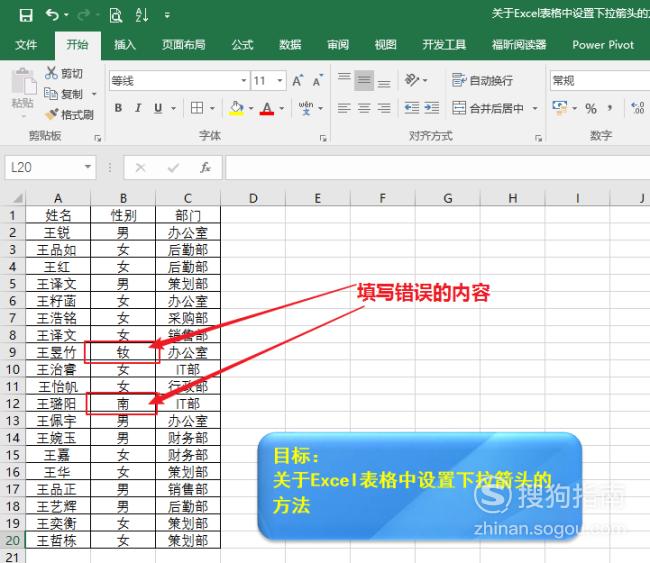Open the Customize Quick Access Toolbar arrow

(x=167, y=16)
